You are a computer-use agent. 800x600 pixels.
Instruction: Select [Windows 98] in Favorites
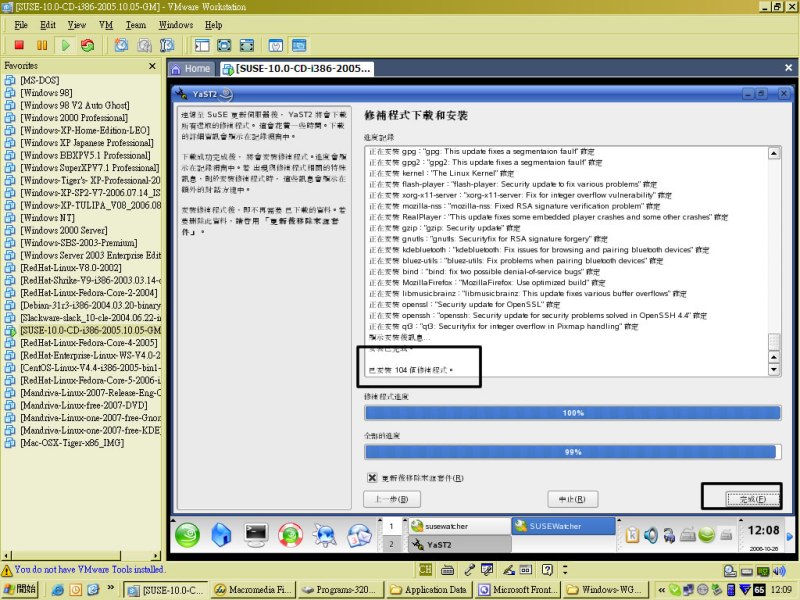point(46,93)
